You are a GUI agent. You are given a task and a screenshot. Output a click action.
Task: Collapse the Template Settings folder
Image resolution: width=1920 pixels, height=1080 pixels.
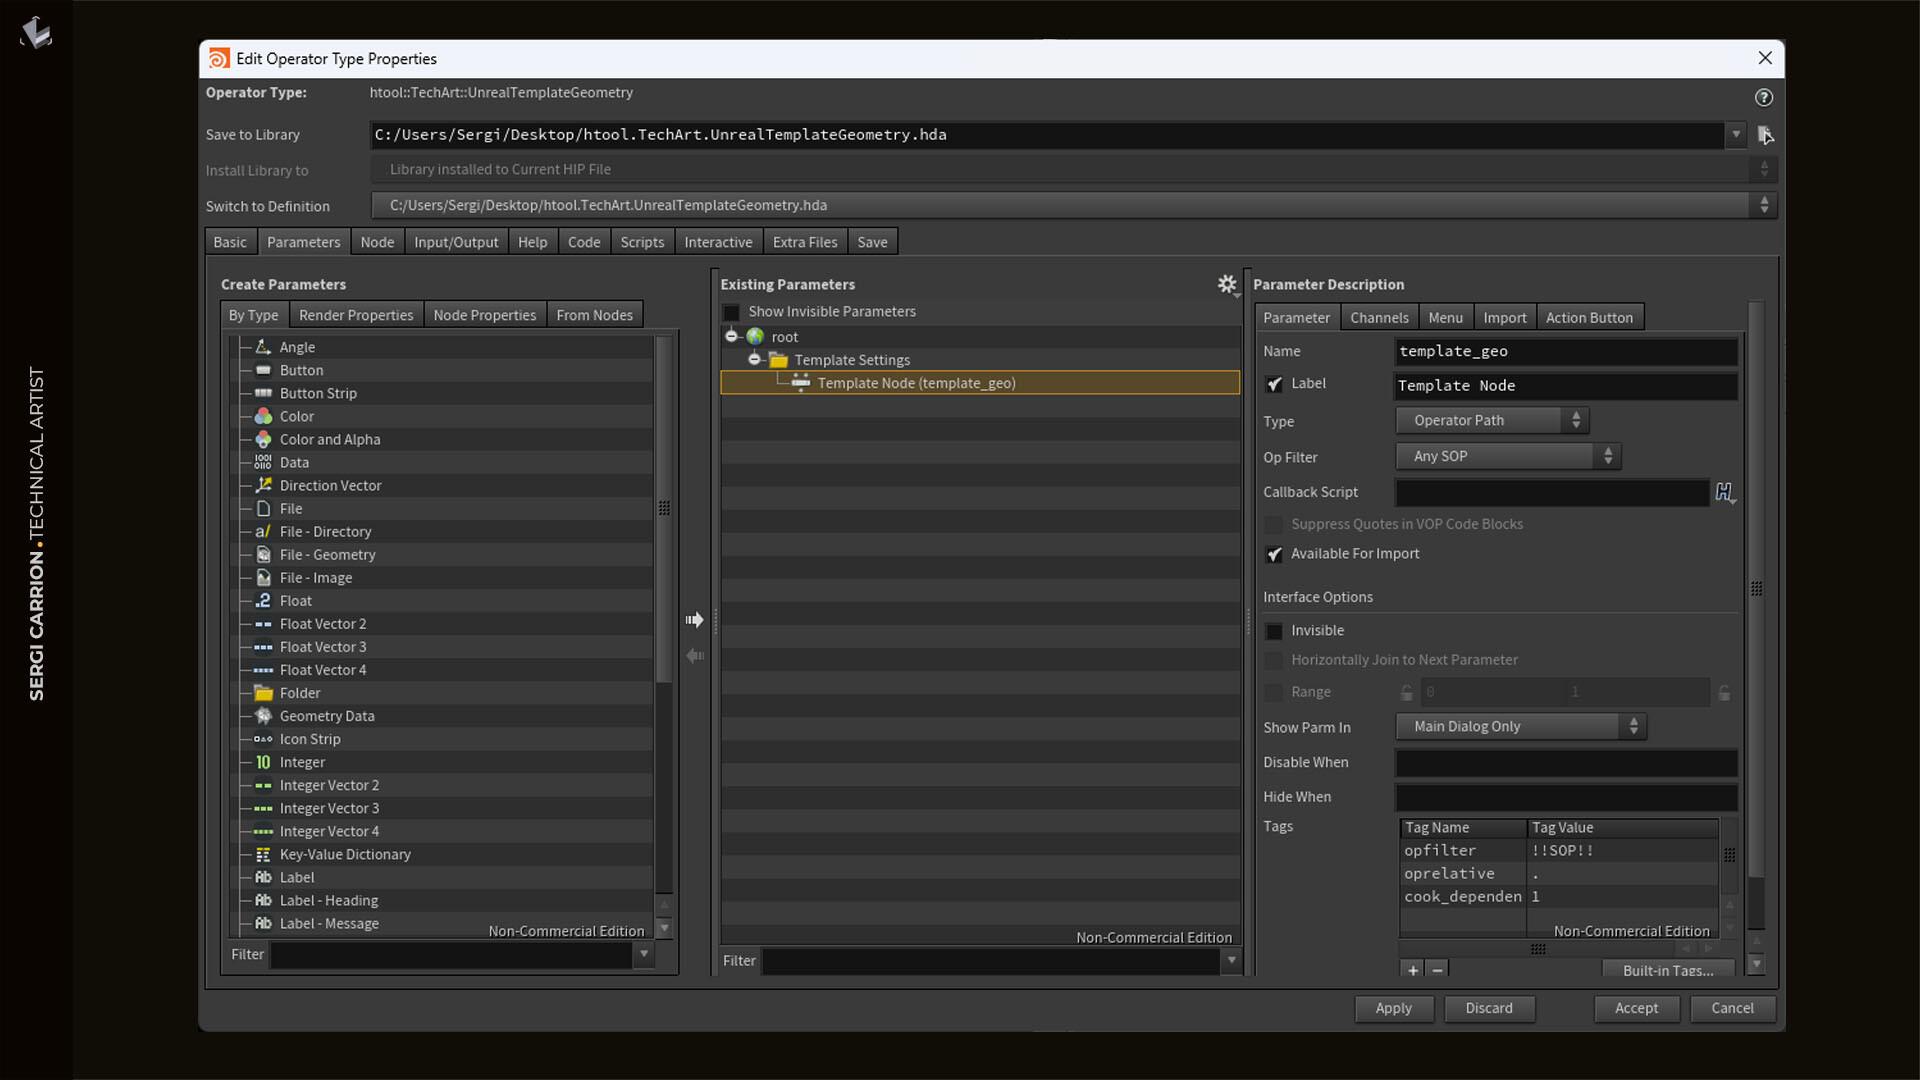pos(755,360)
